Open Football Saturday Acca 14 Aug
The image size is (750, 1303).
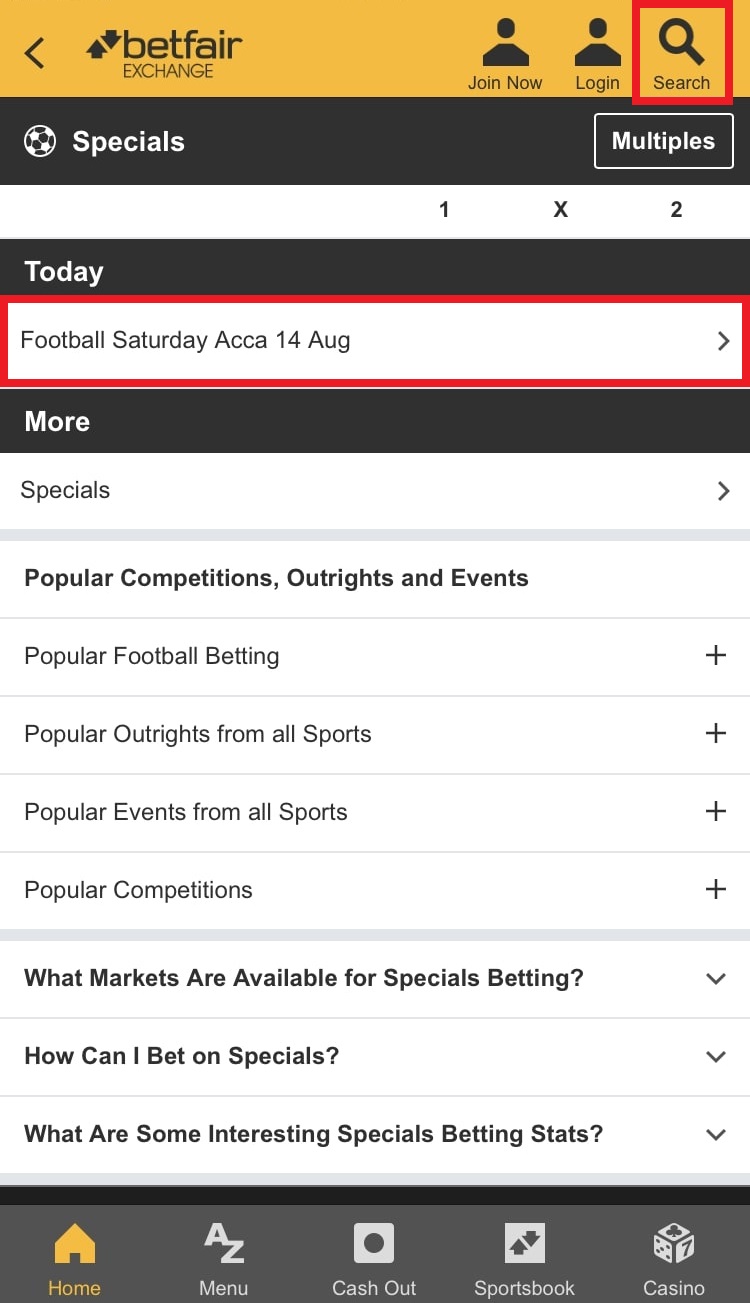tap(375, 341)
